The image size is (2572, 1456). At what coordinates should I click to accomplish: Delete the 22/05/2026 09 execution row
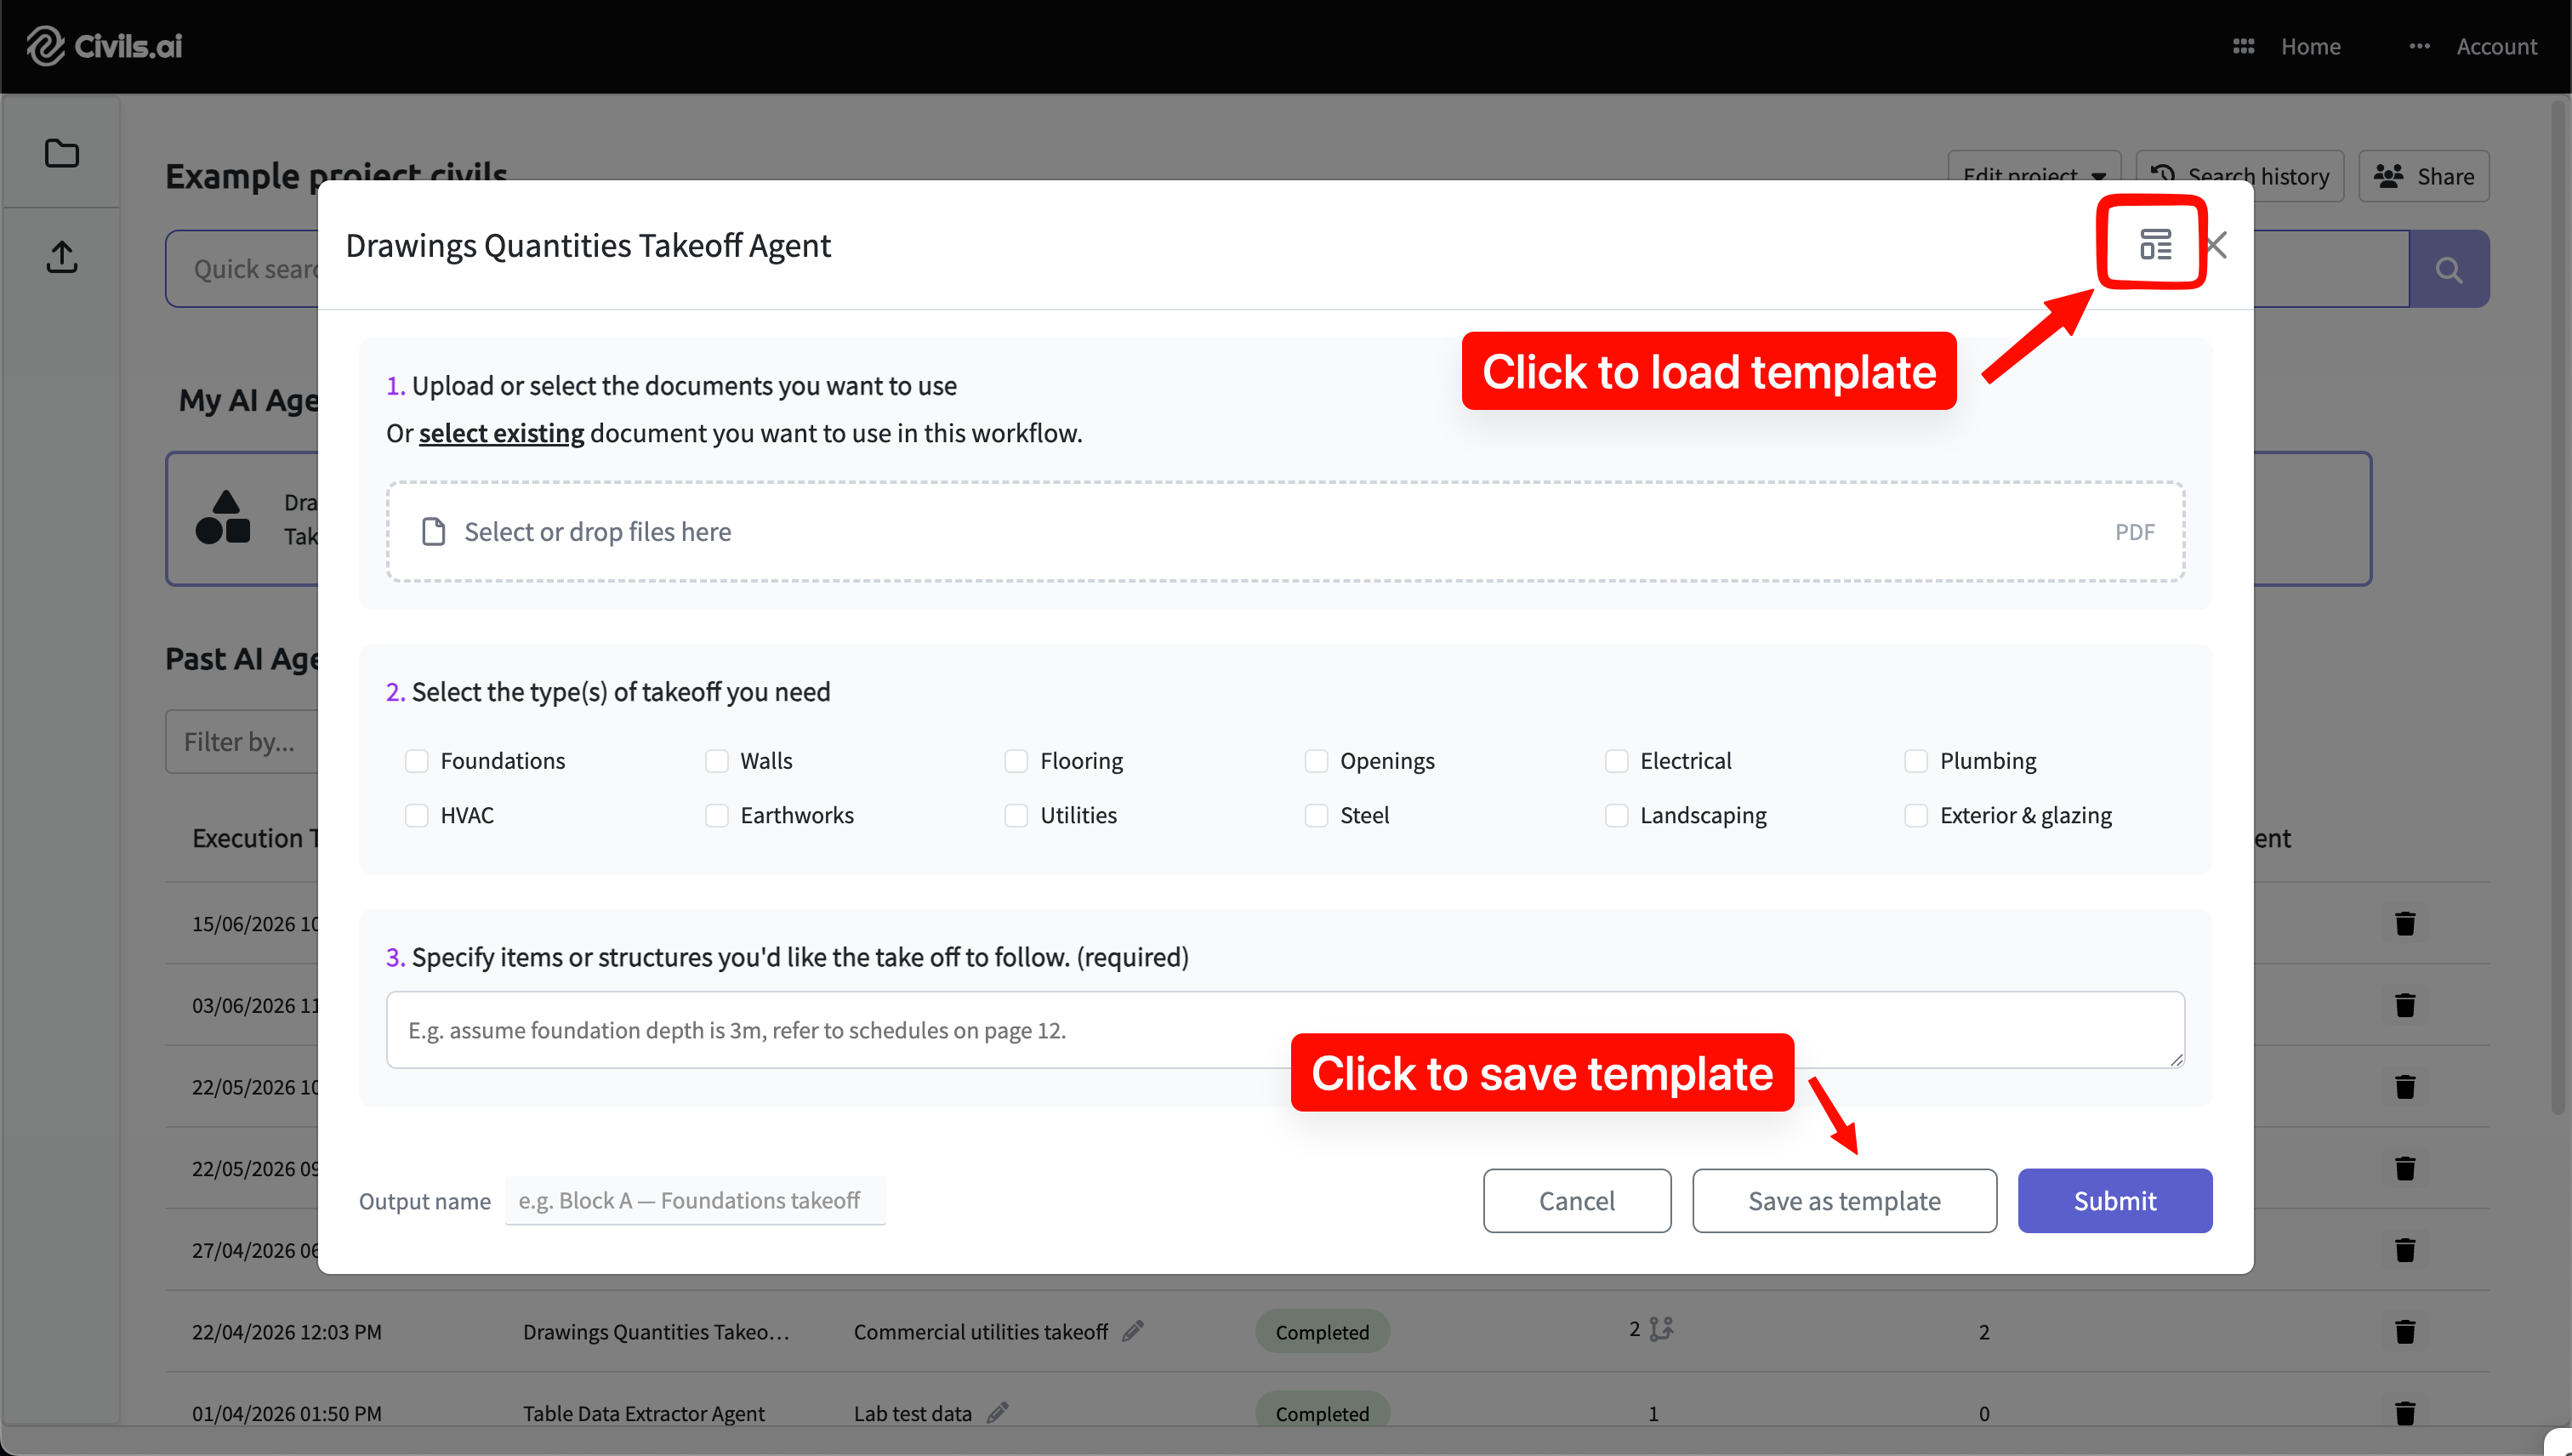(x=2405, y=1168)
